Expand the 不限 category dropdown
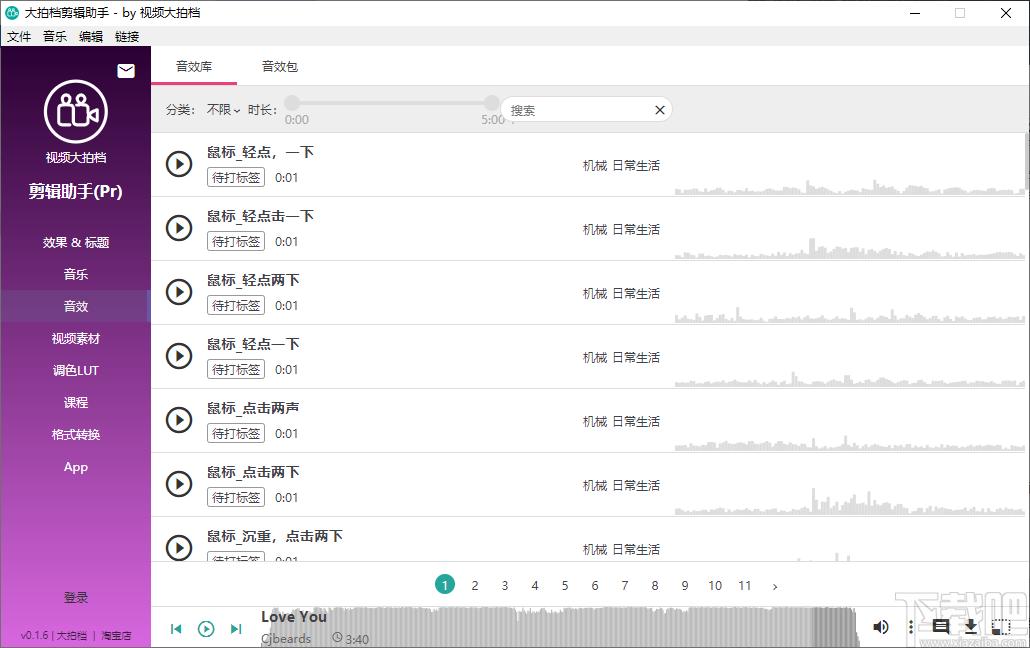This screenshot has height=648, width=1030. point(223,110)
